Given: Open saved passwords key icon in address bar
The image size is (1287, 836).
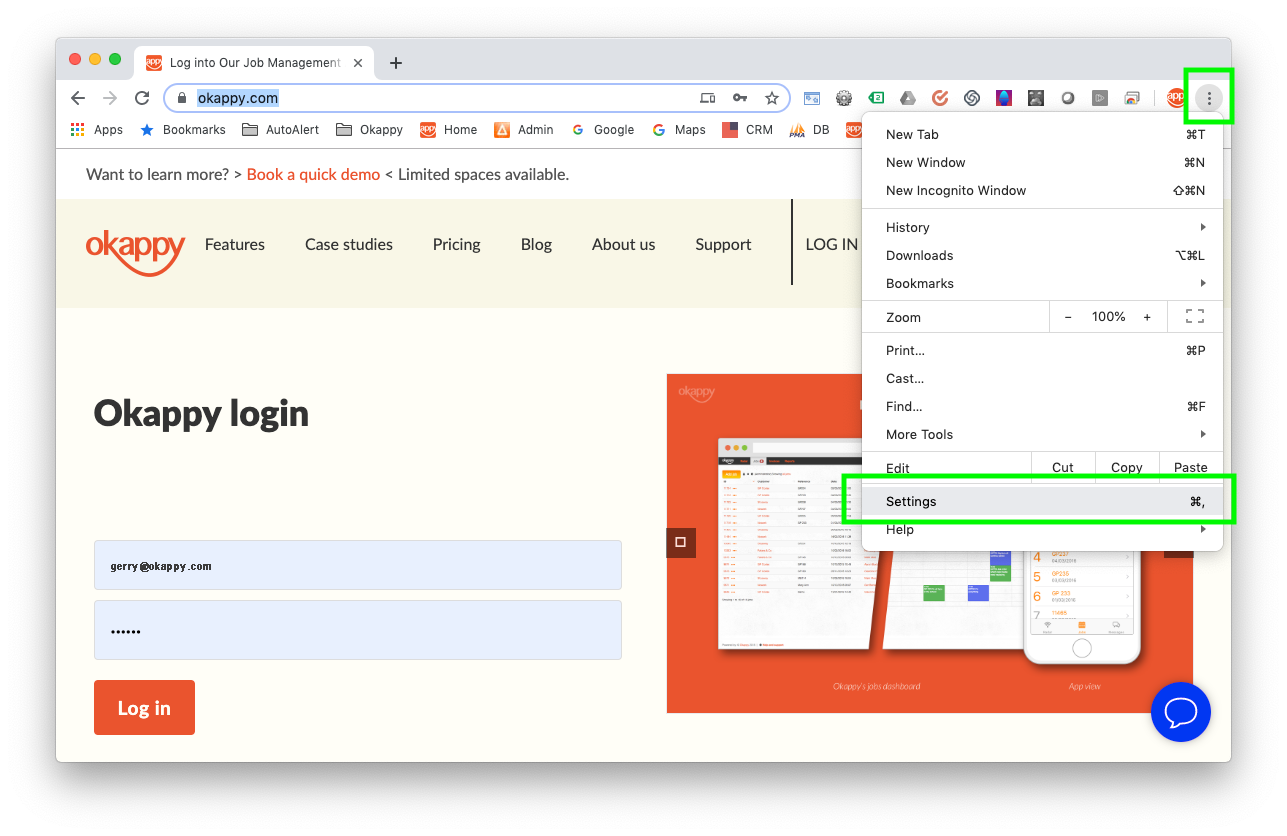Looking at the screenshot, I should click(x=740, y=98).
